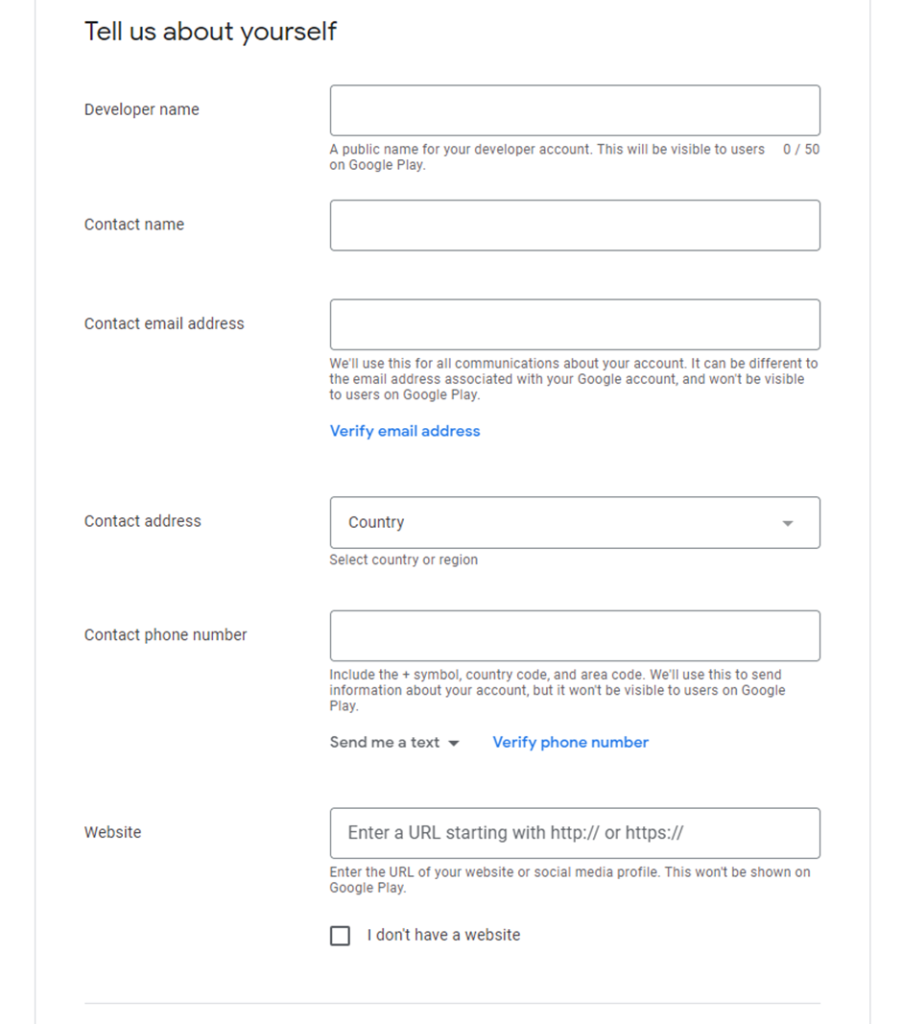
Task: Focus the Contact name text box
Action: coord(574,225)
